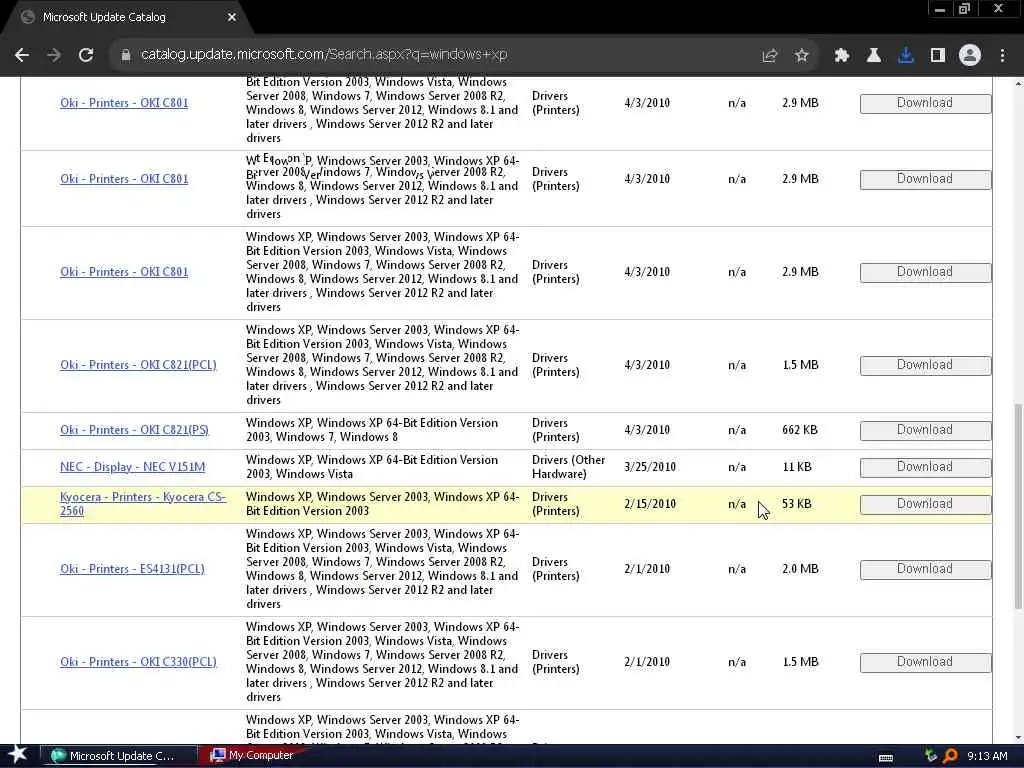Open Oki C821(PCL) driver link
The width and height of the screenshot is (1024, 768).
(138, 364)
